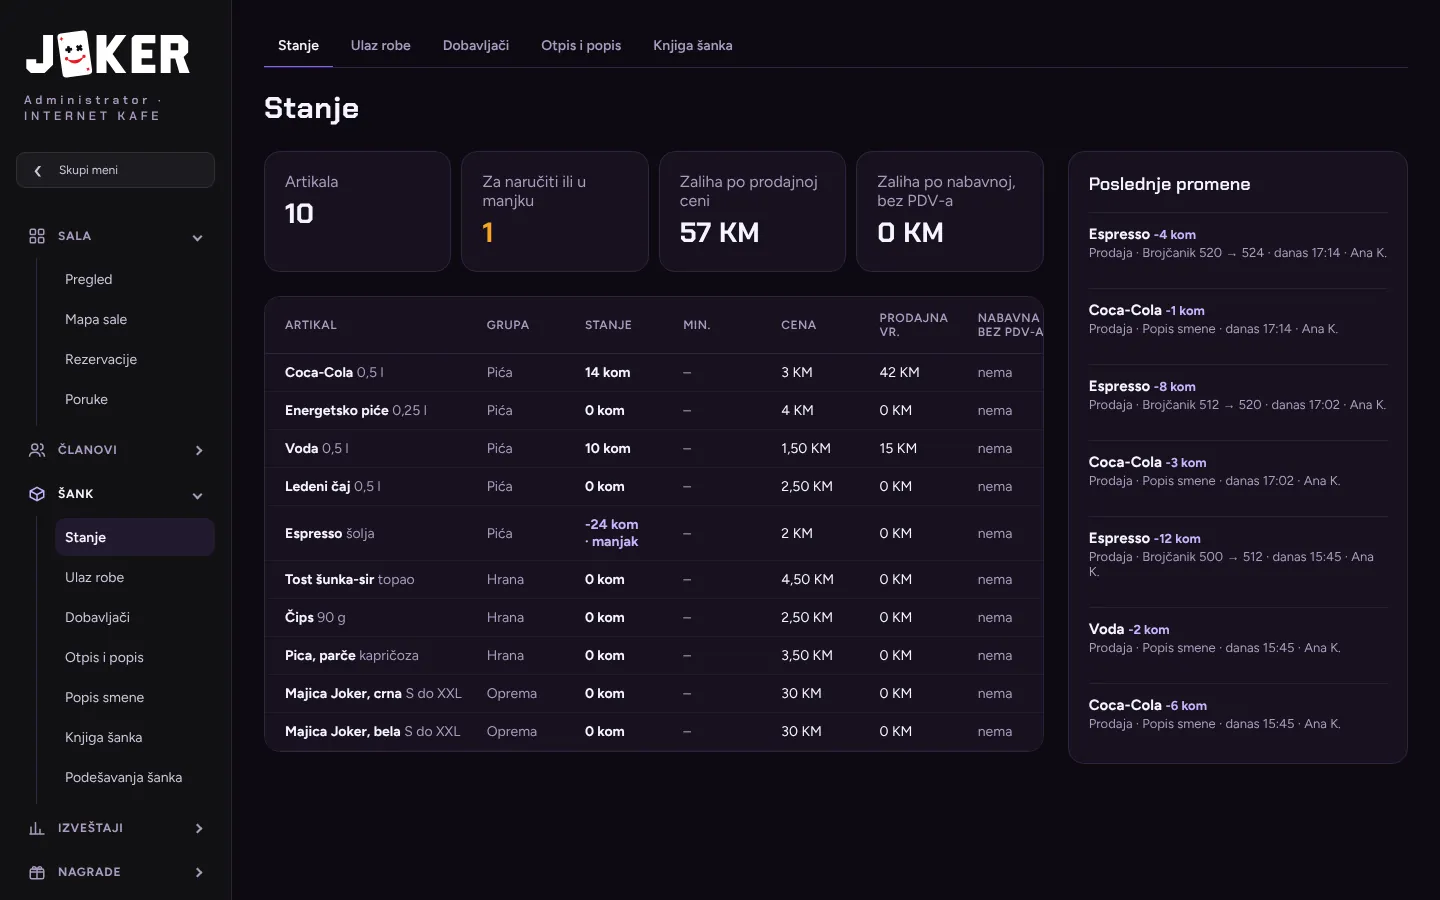The height and width of the screenshot is (900, 1440).
Task: Expand the Članovi section chevron
Action: 198,450
